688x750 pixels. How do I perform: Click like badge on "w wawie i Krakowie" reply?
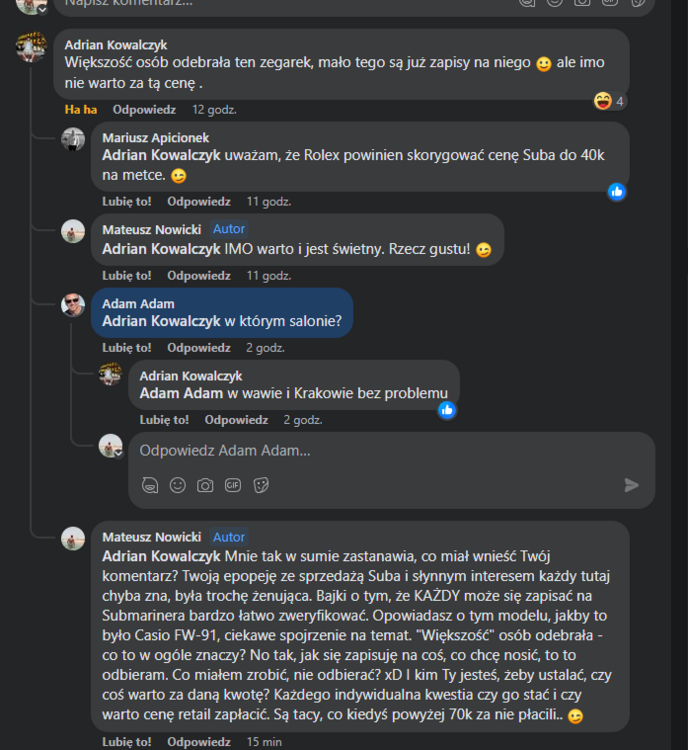pyautogui.click(x=447, y=409)
